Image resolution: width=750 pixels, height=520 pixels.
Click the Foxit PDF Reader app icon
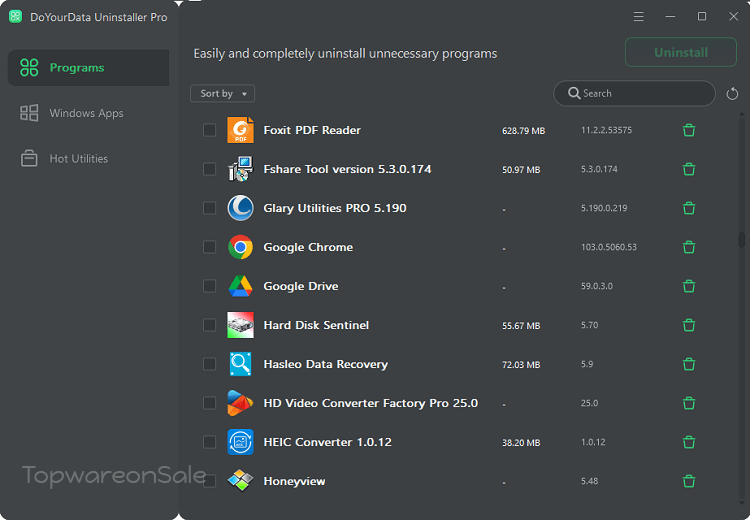tap(240, 130)
